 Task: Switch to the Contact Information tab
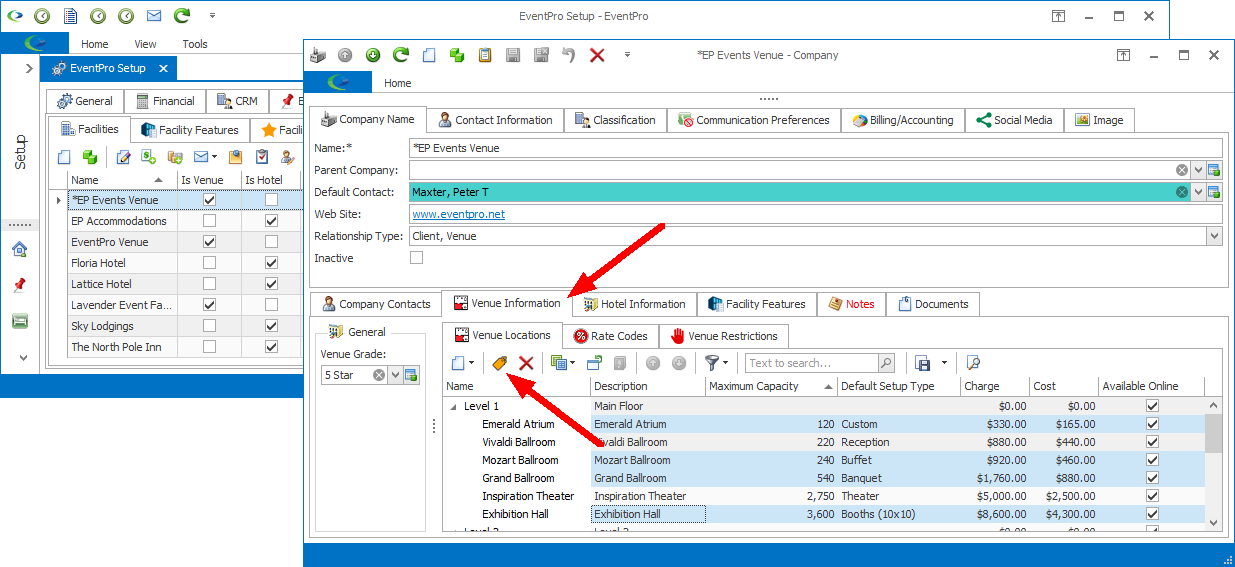point(495,120)
